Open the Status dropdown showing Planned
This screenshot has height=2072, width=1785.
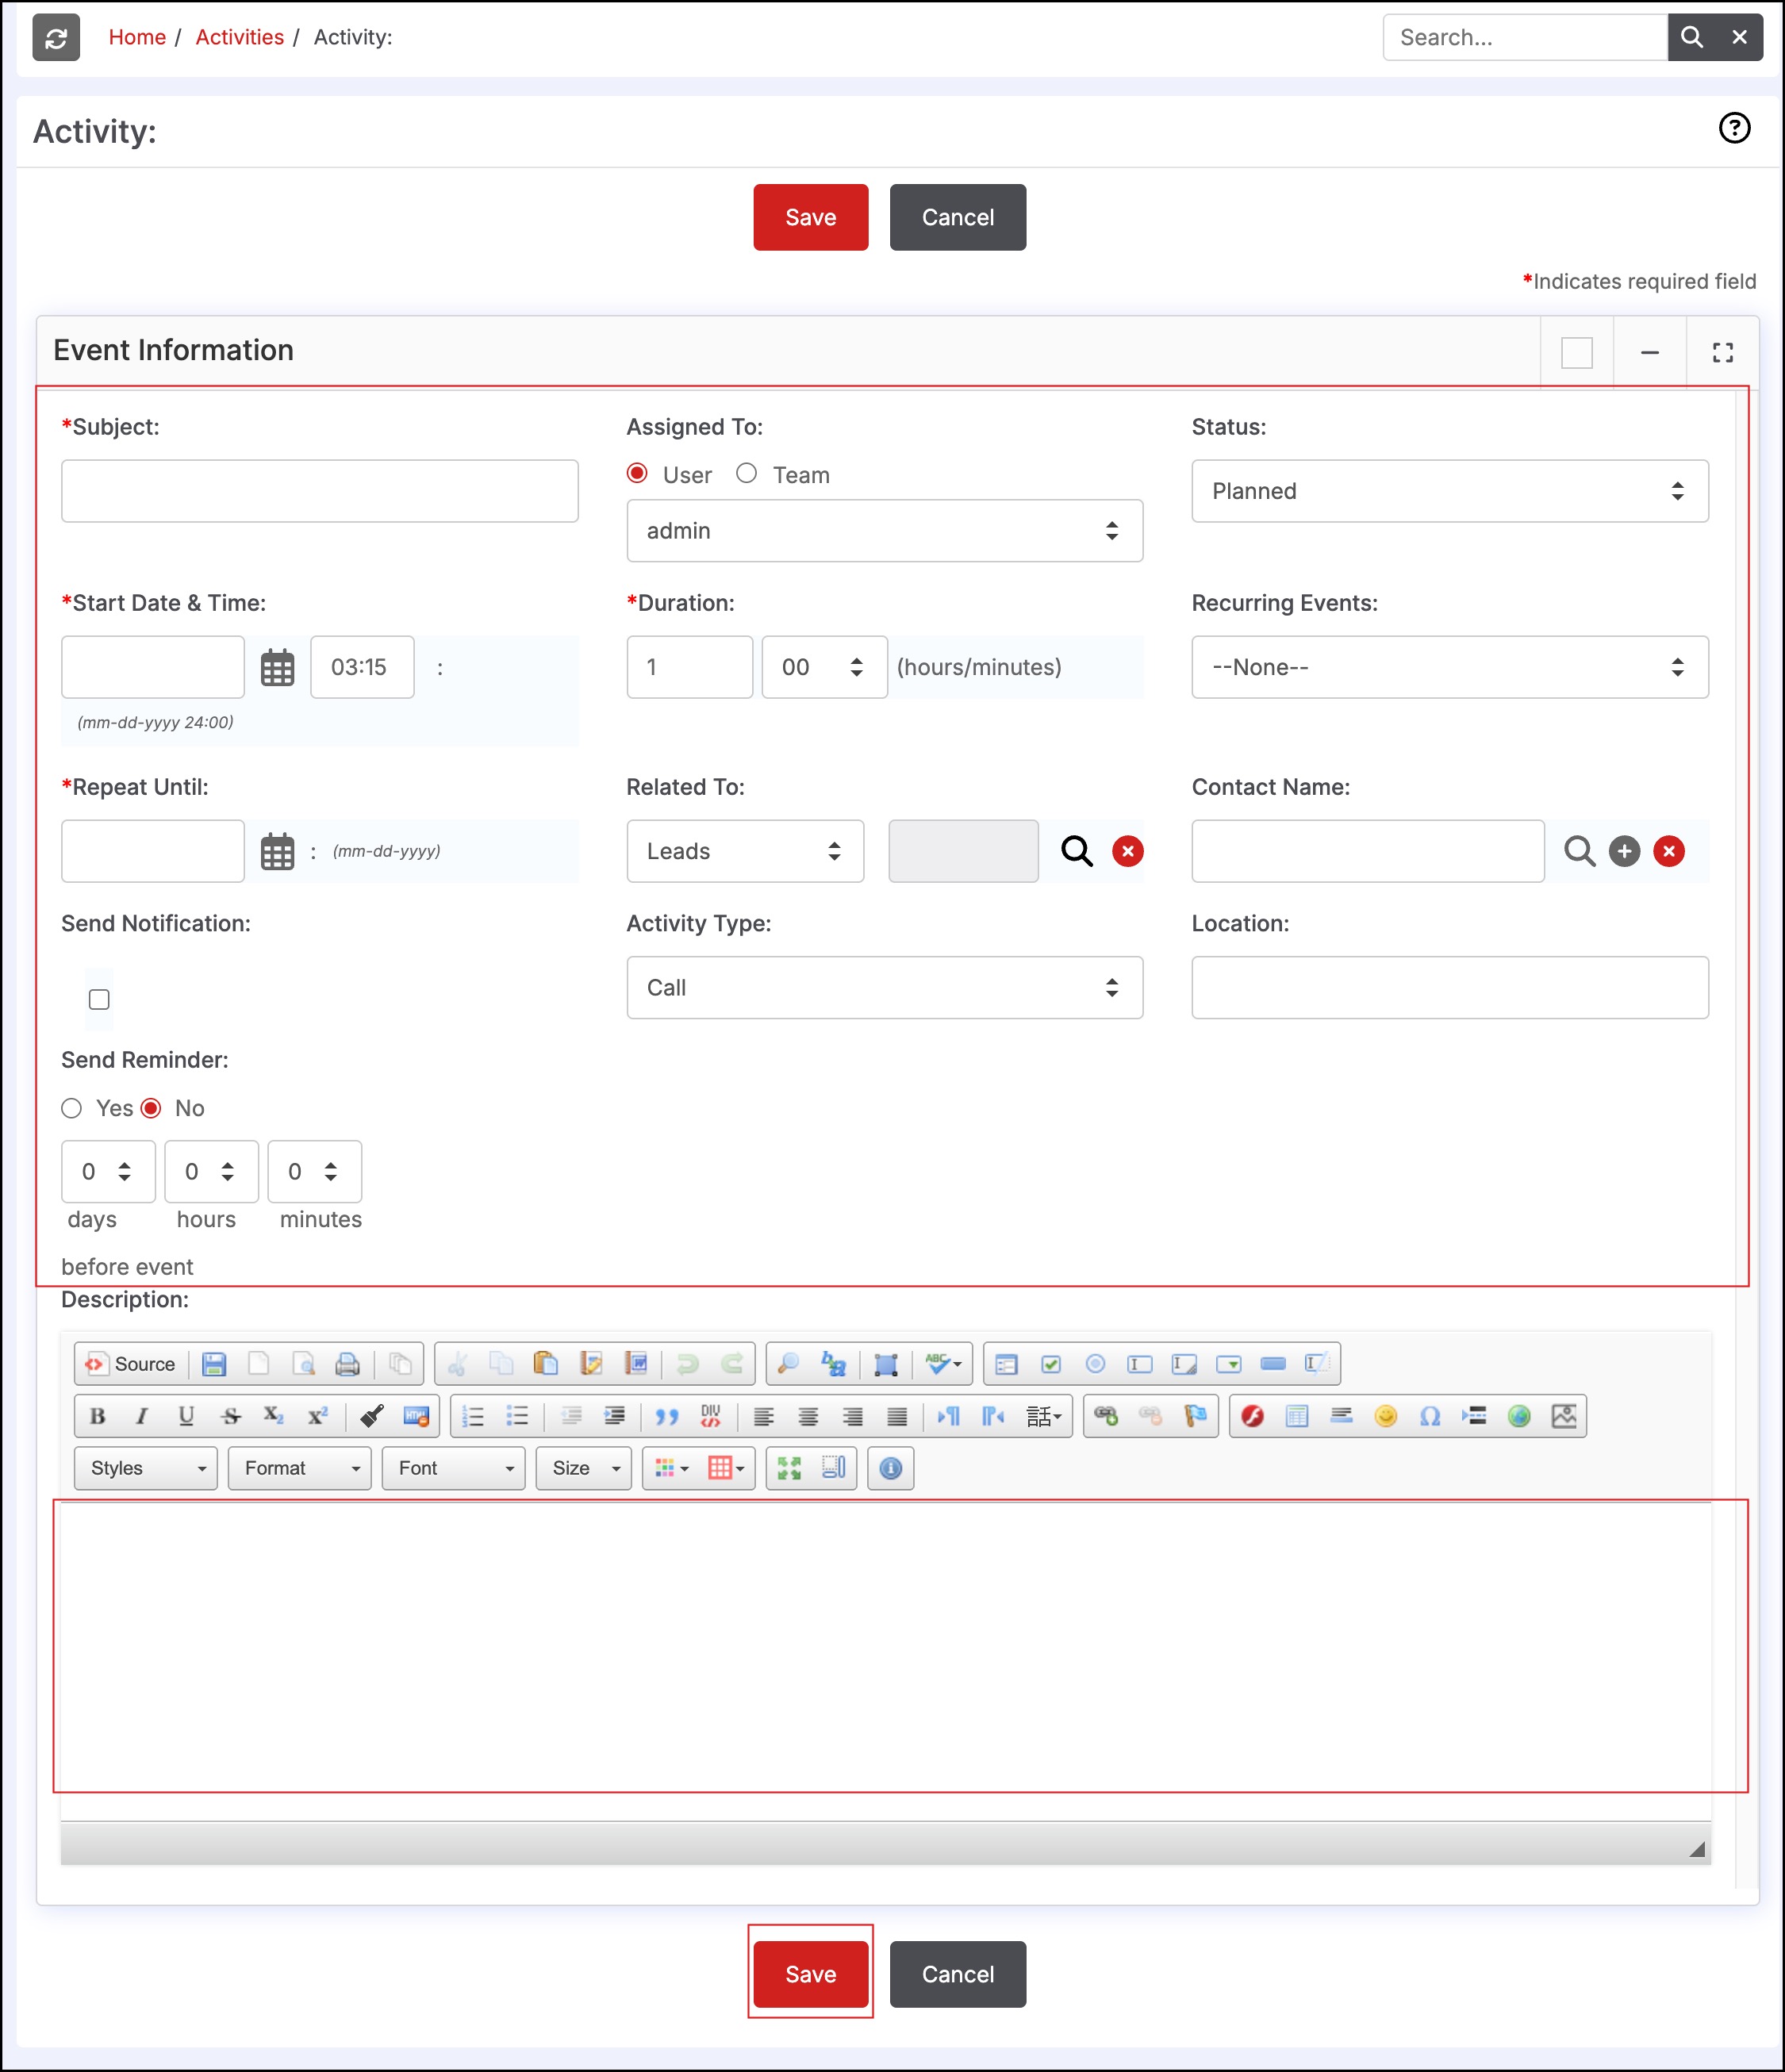[1449, 491]
